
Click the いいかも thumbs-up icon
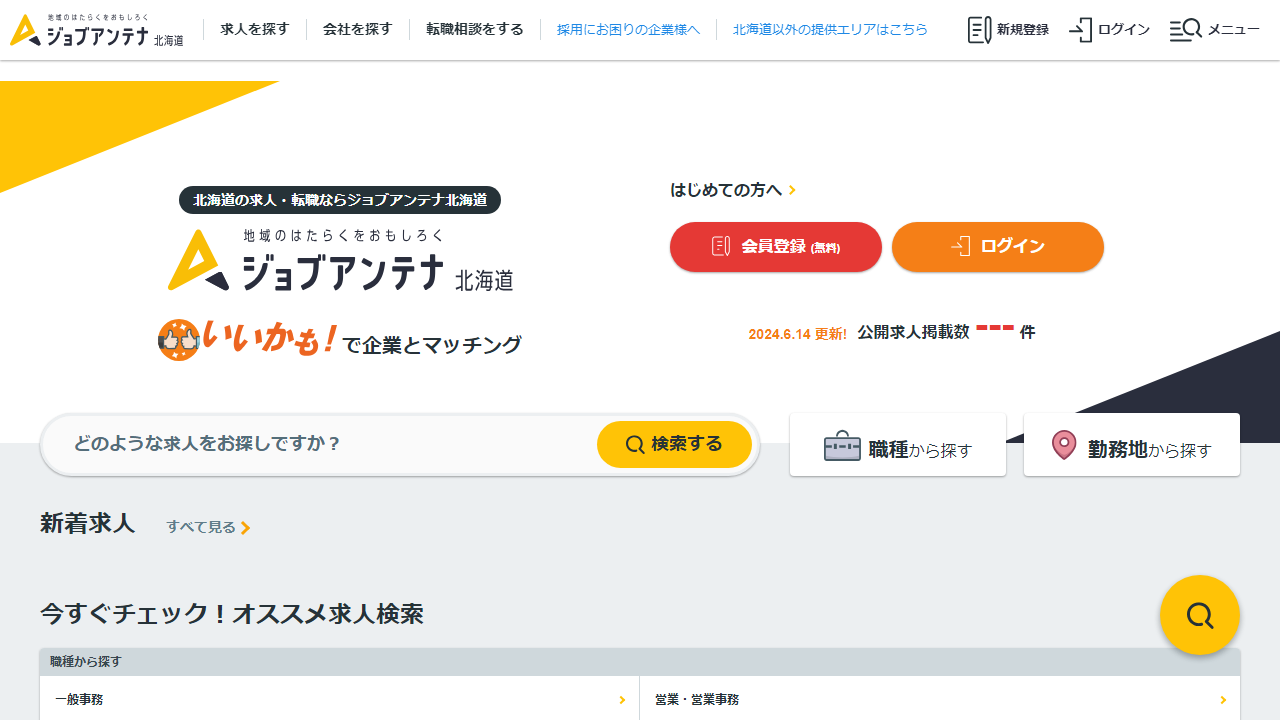coord(178,340)
